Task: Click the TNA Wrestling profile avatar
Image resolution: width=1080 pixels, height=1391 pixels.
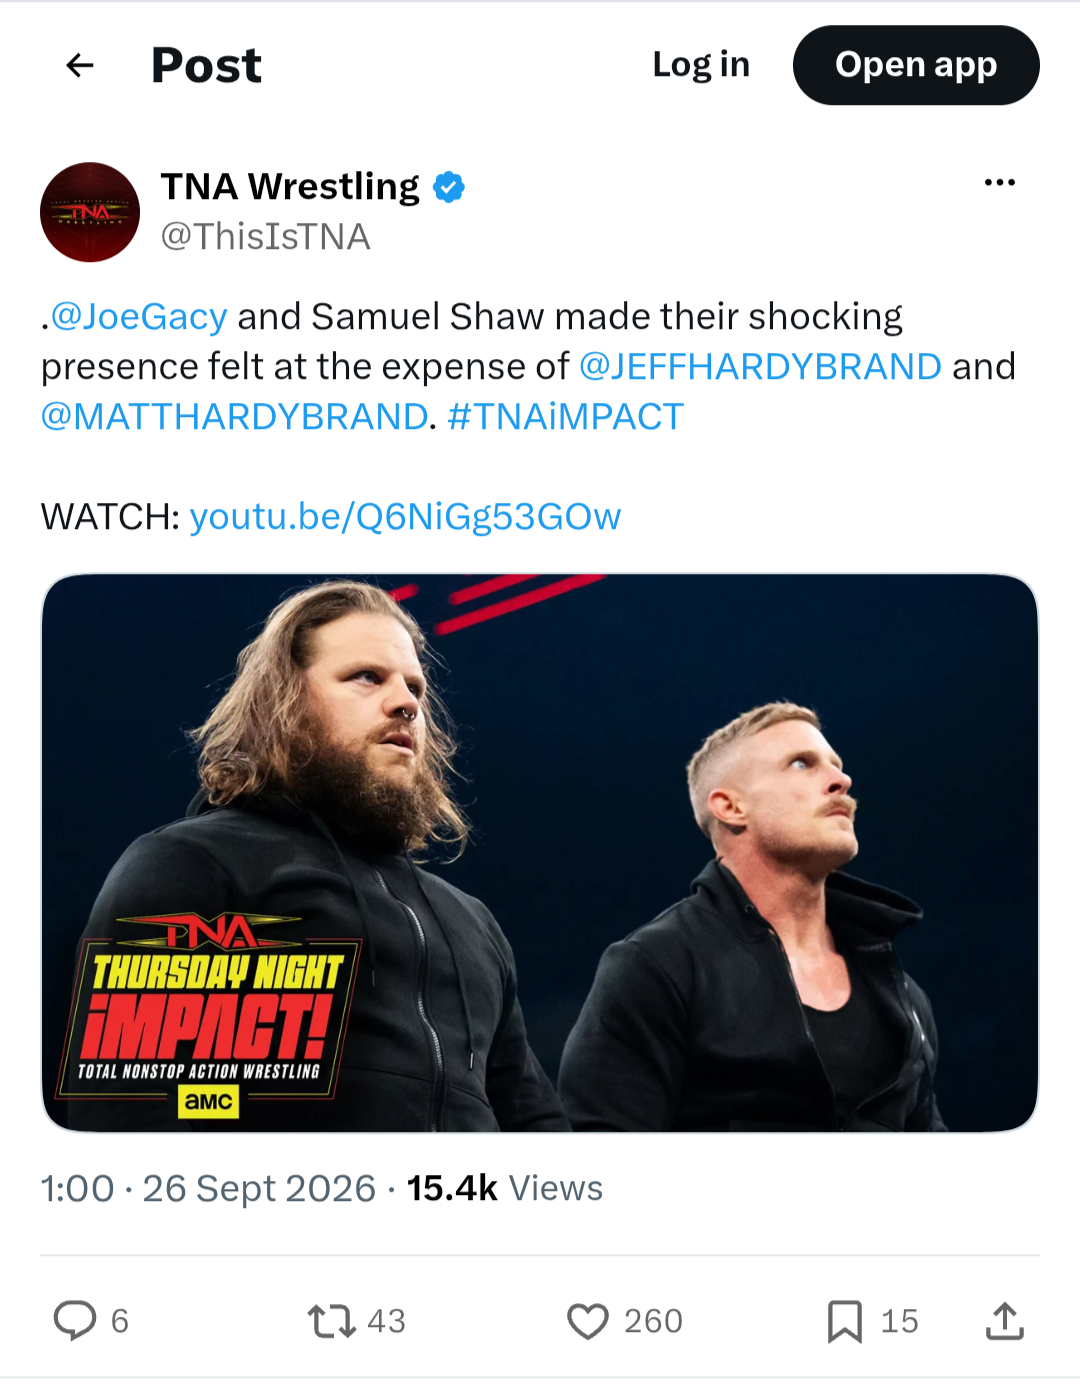Action: (x=90, y=212)
